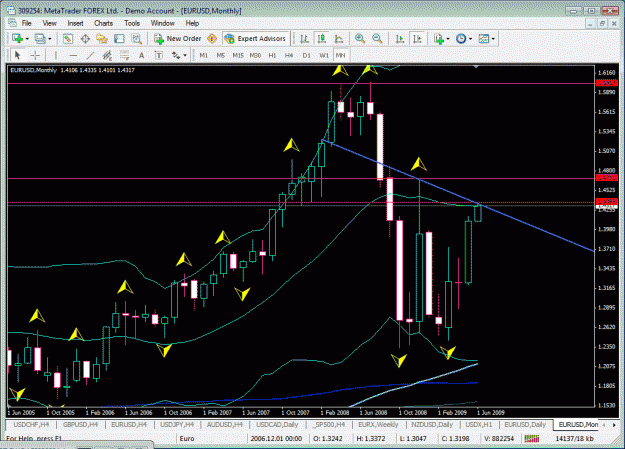Open the Window menu

point(163,23)
